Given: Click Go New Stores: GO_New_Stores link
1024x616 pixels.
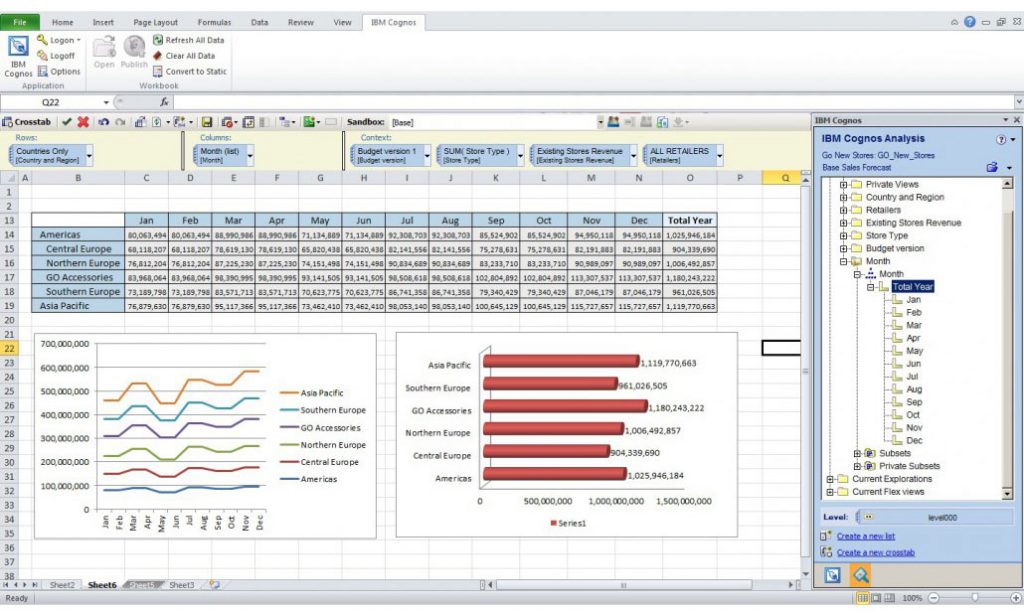Looking at the screenshot, I should (x=878, y=155).
